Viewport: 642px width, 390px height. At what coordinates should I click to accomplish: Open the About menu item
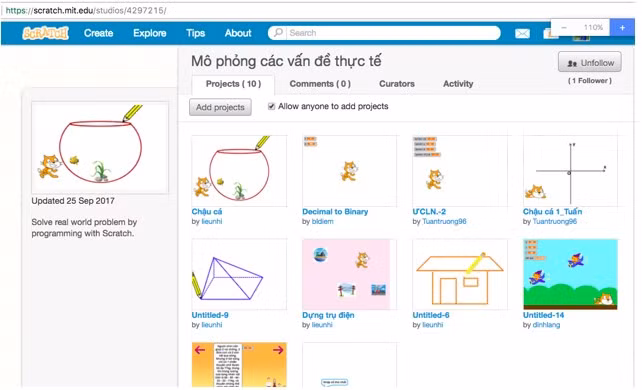(238, 33)
